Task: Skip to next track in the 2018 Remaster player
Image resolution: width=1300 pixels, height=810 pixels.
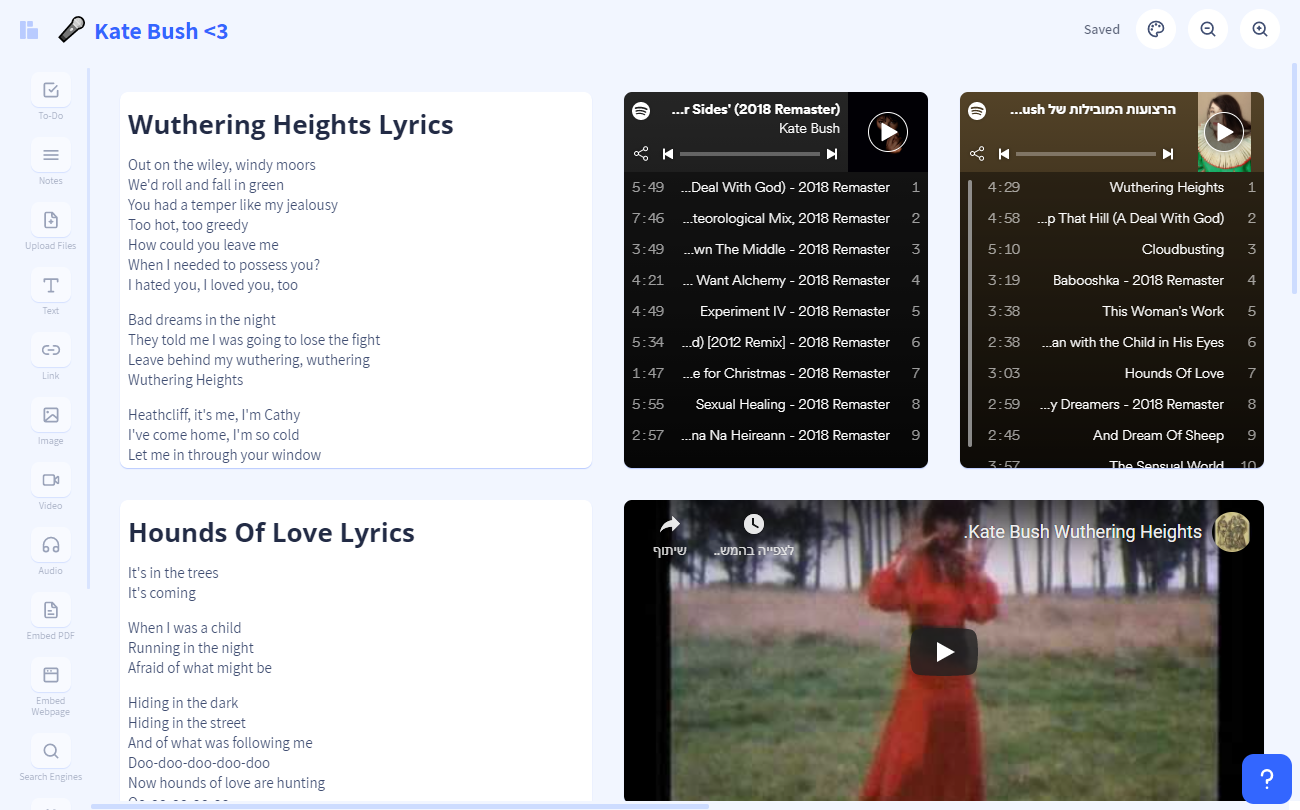Action: pyautogui.click(x=832, y=154)
